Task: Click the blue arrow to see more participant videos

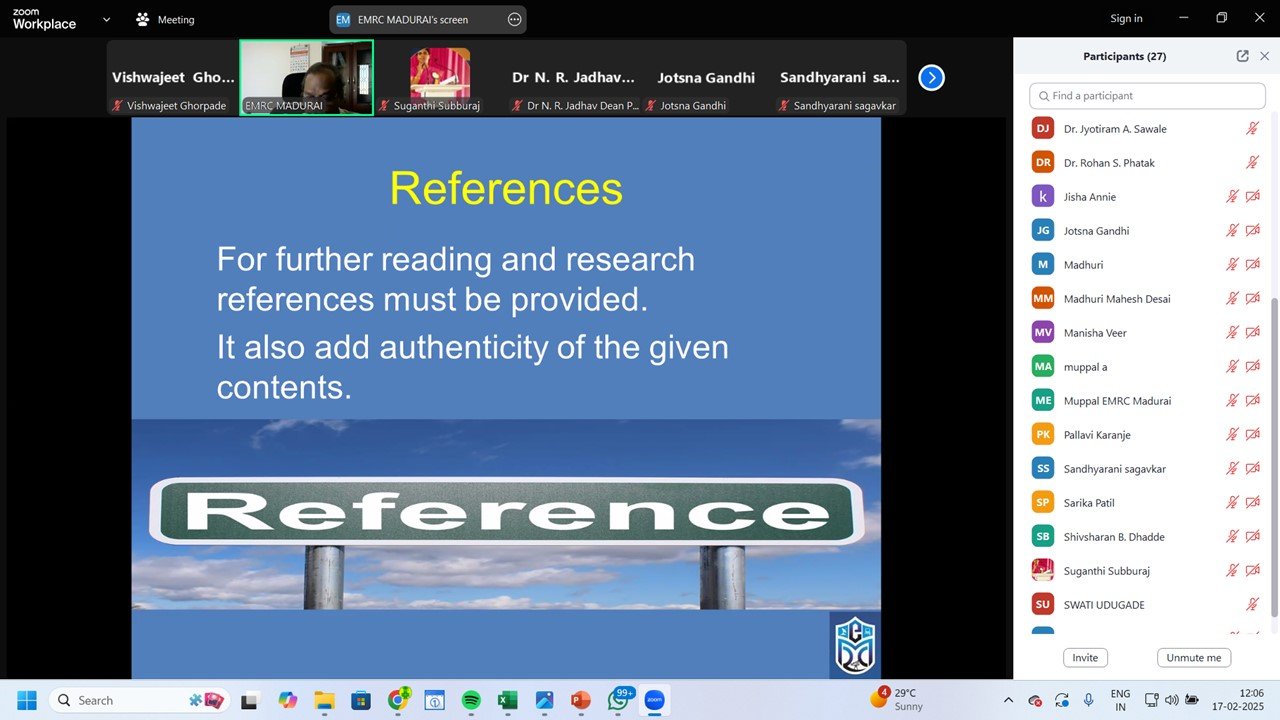Action: [931, 77]
